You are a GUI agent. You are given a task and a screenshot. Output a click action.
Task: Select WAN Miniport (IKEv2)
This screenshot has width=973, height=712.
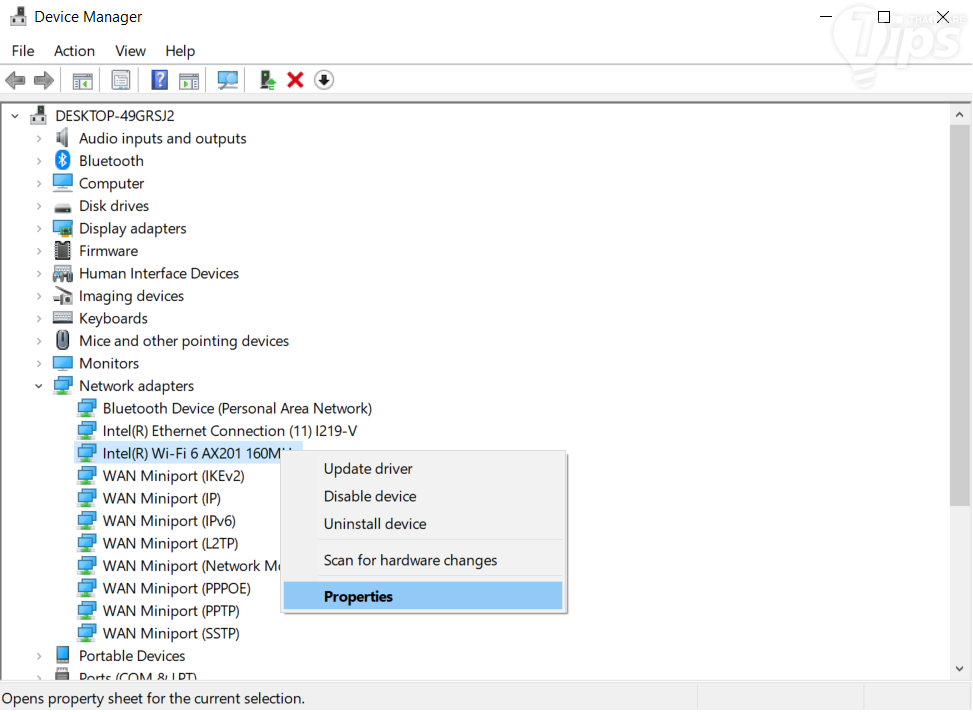pyautogui.click(x=173, y=476)
